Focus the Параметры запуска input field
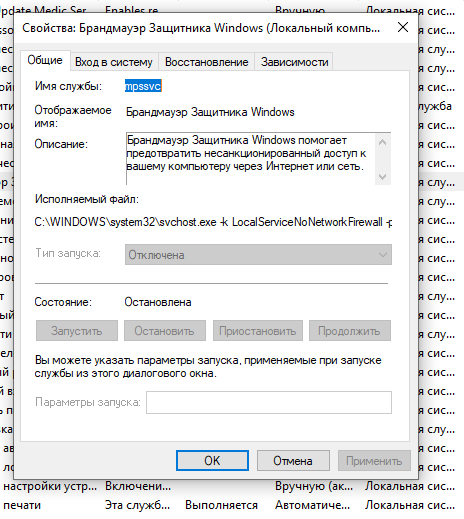464x519 pixels. click(269, 402)
